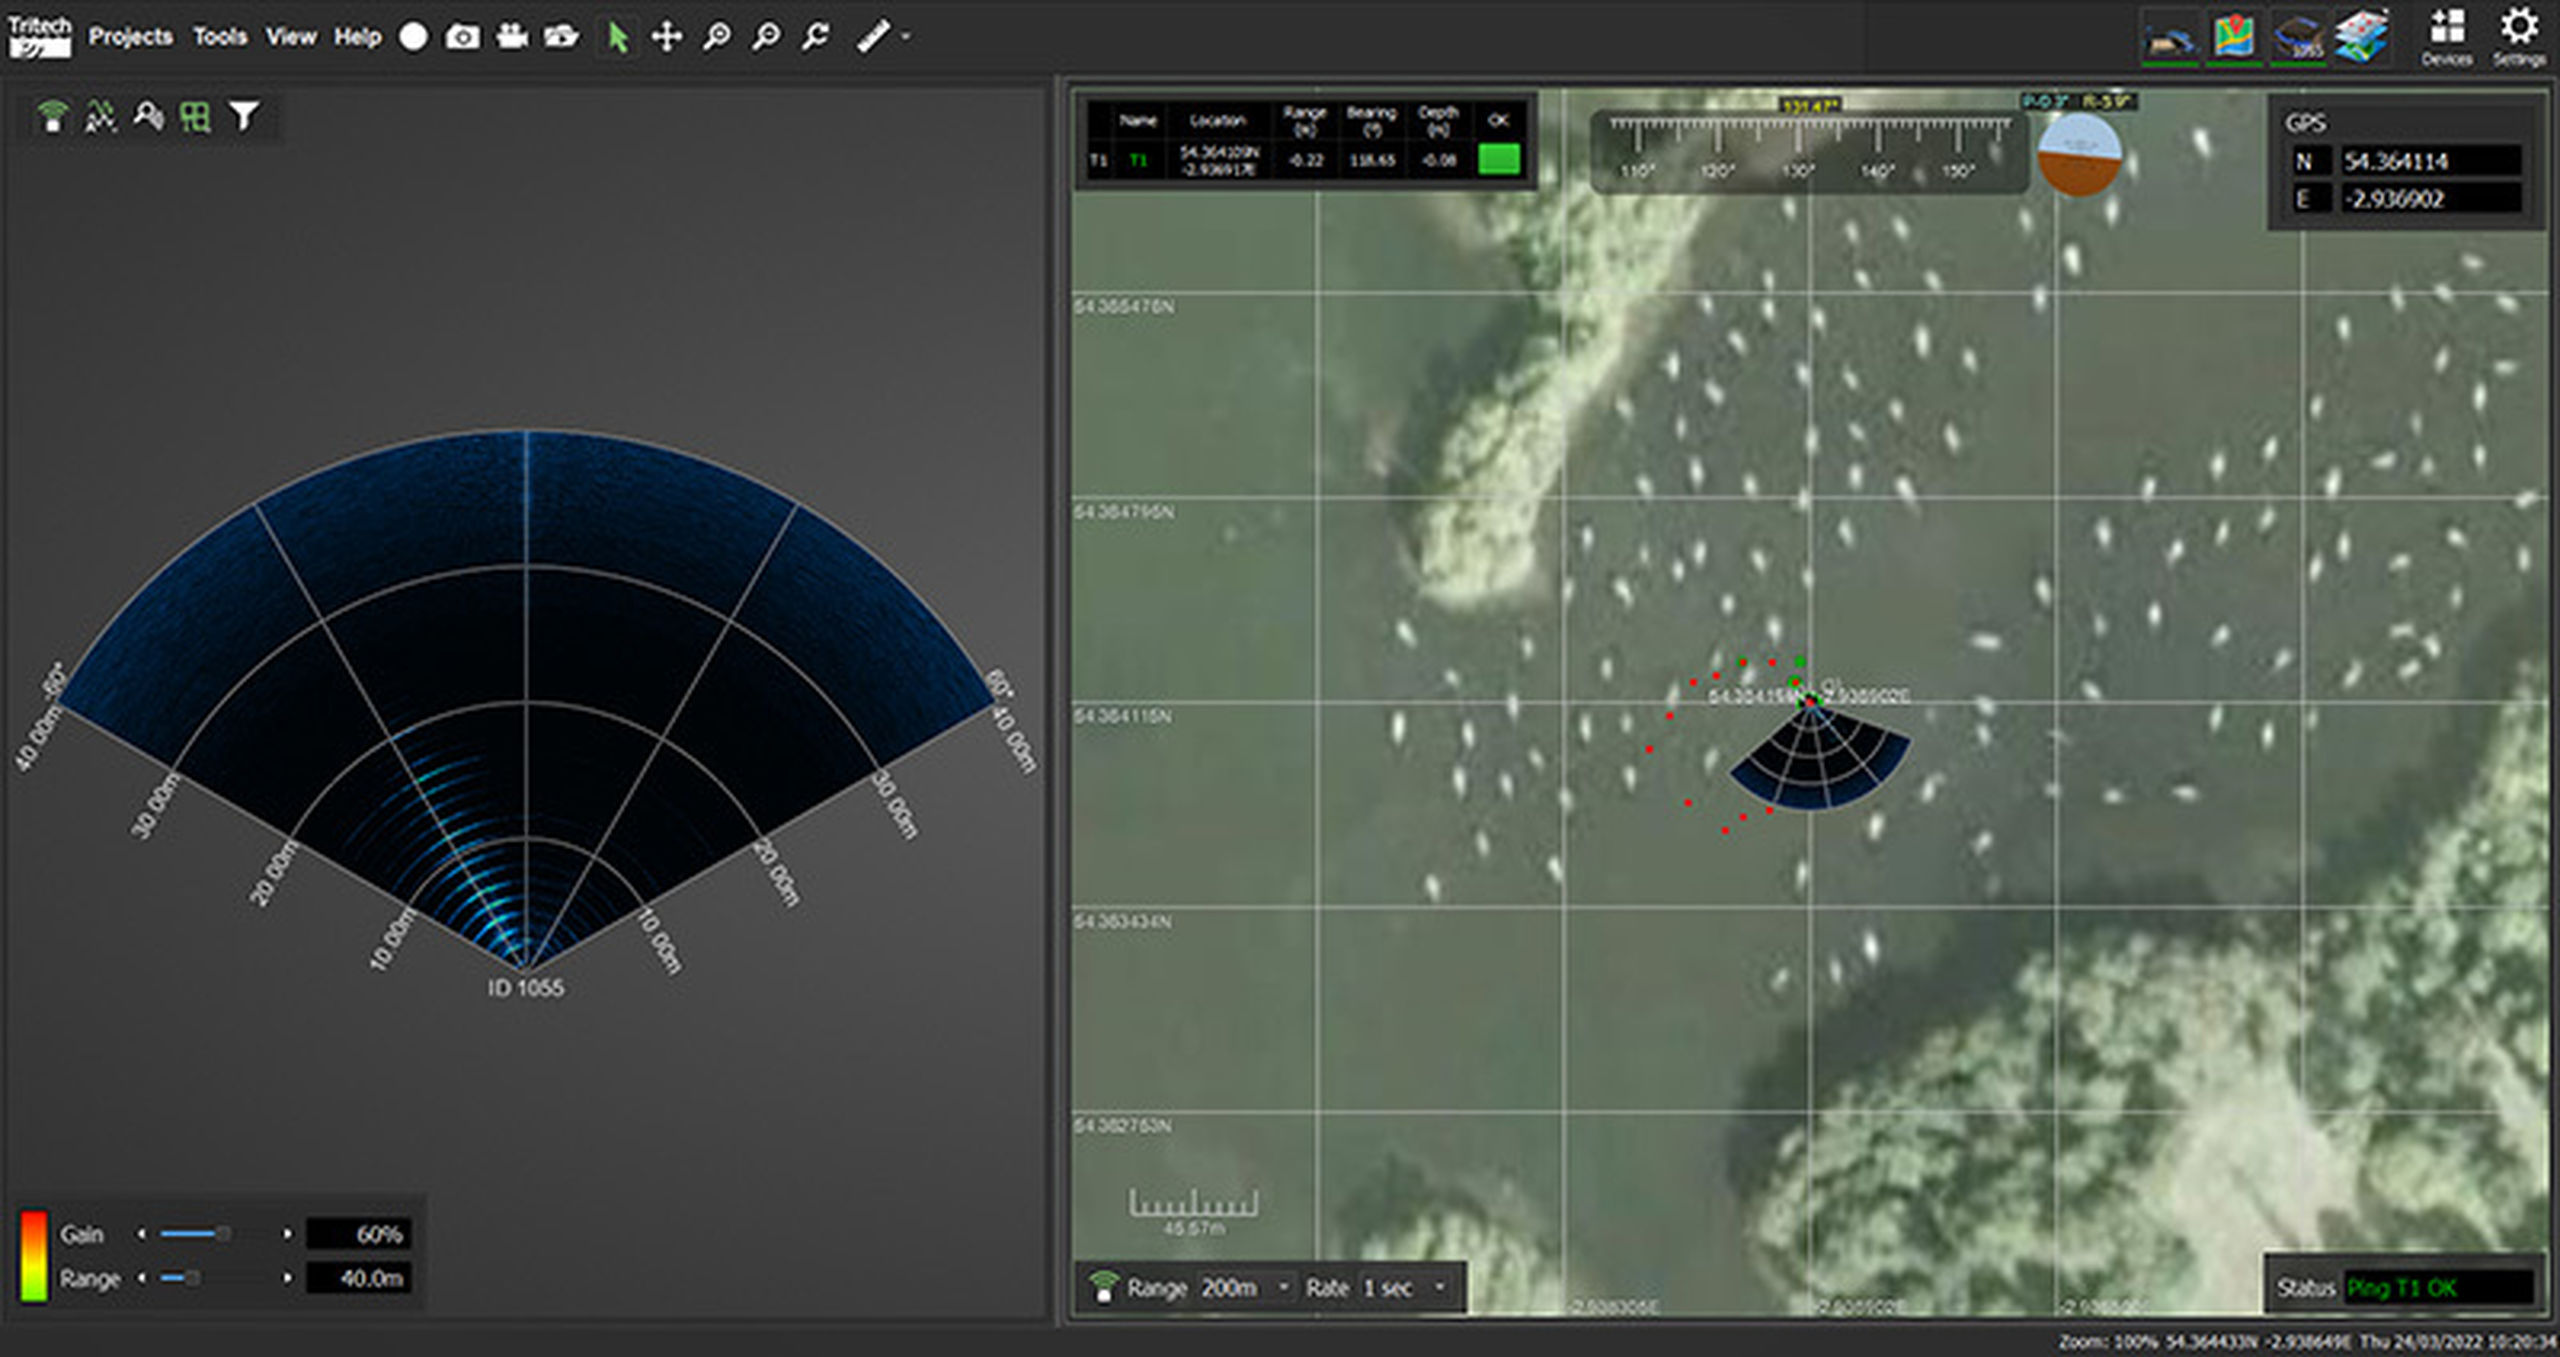Screen dimensions: 2560x1357
Task: Take a snapshot with camera icon
Action: point(462,37)
